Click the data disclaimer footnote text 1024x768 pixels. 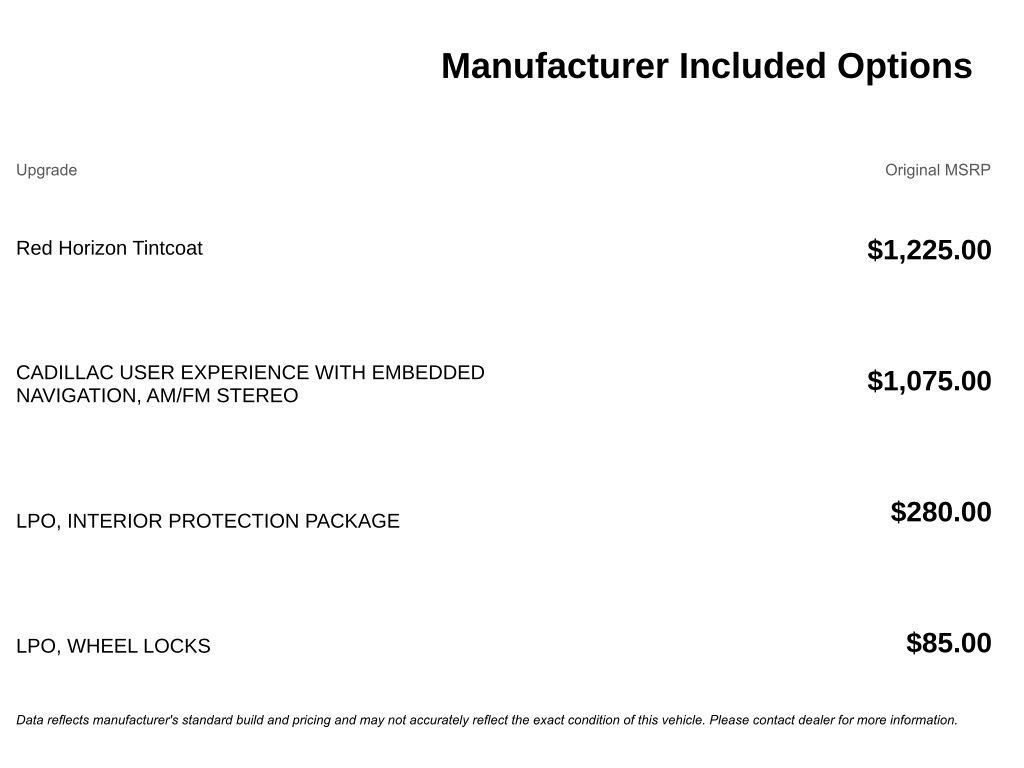click(487, 720)
